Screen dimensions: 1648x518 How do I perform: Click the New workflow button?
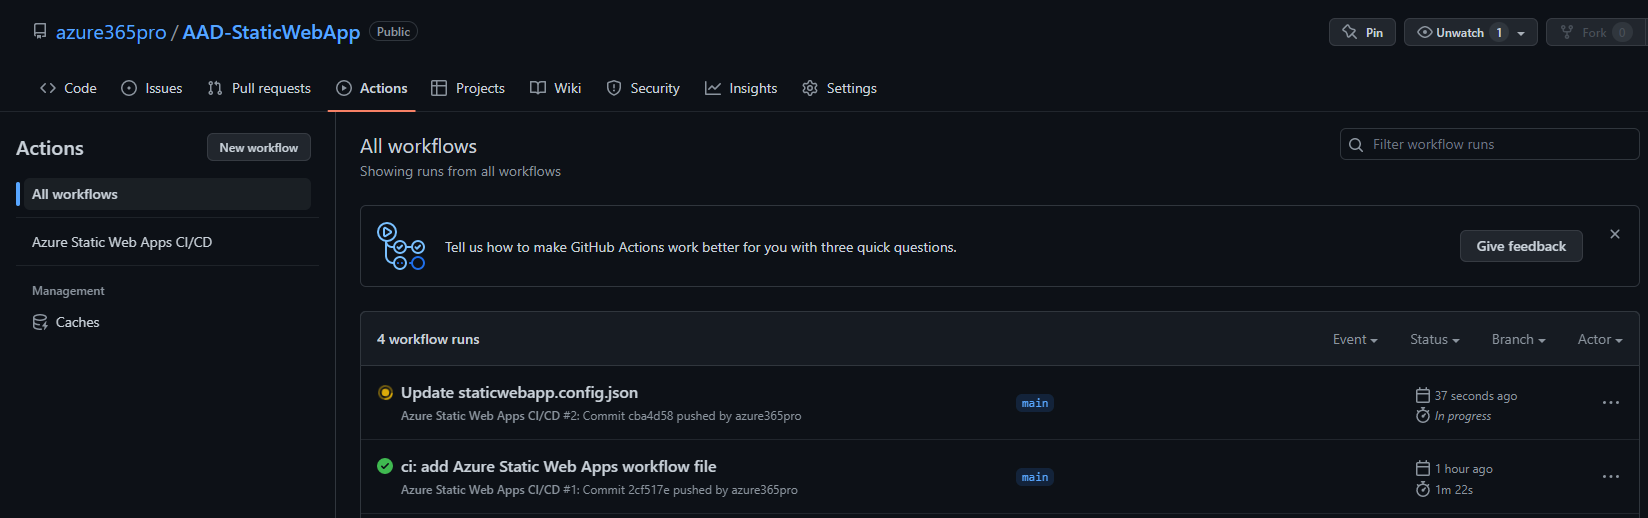click(x=259, y=148)
